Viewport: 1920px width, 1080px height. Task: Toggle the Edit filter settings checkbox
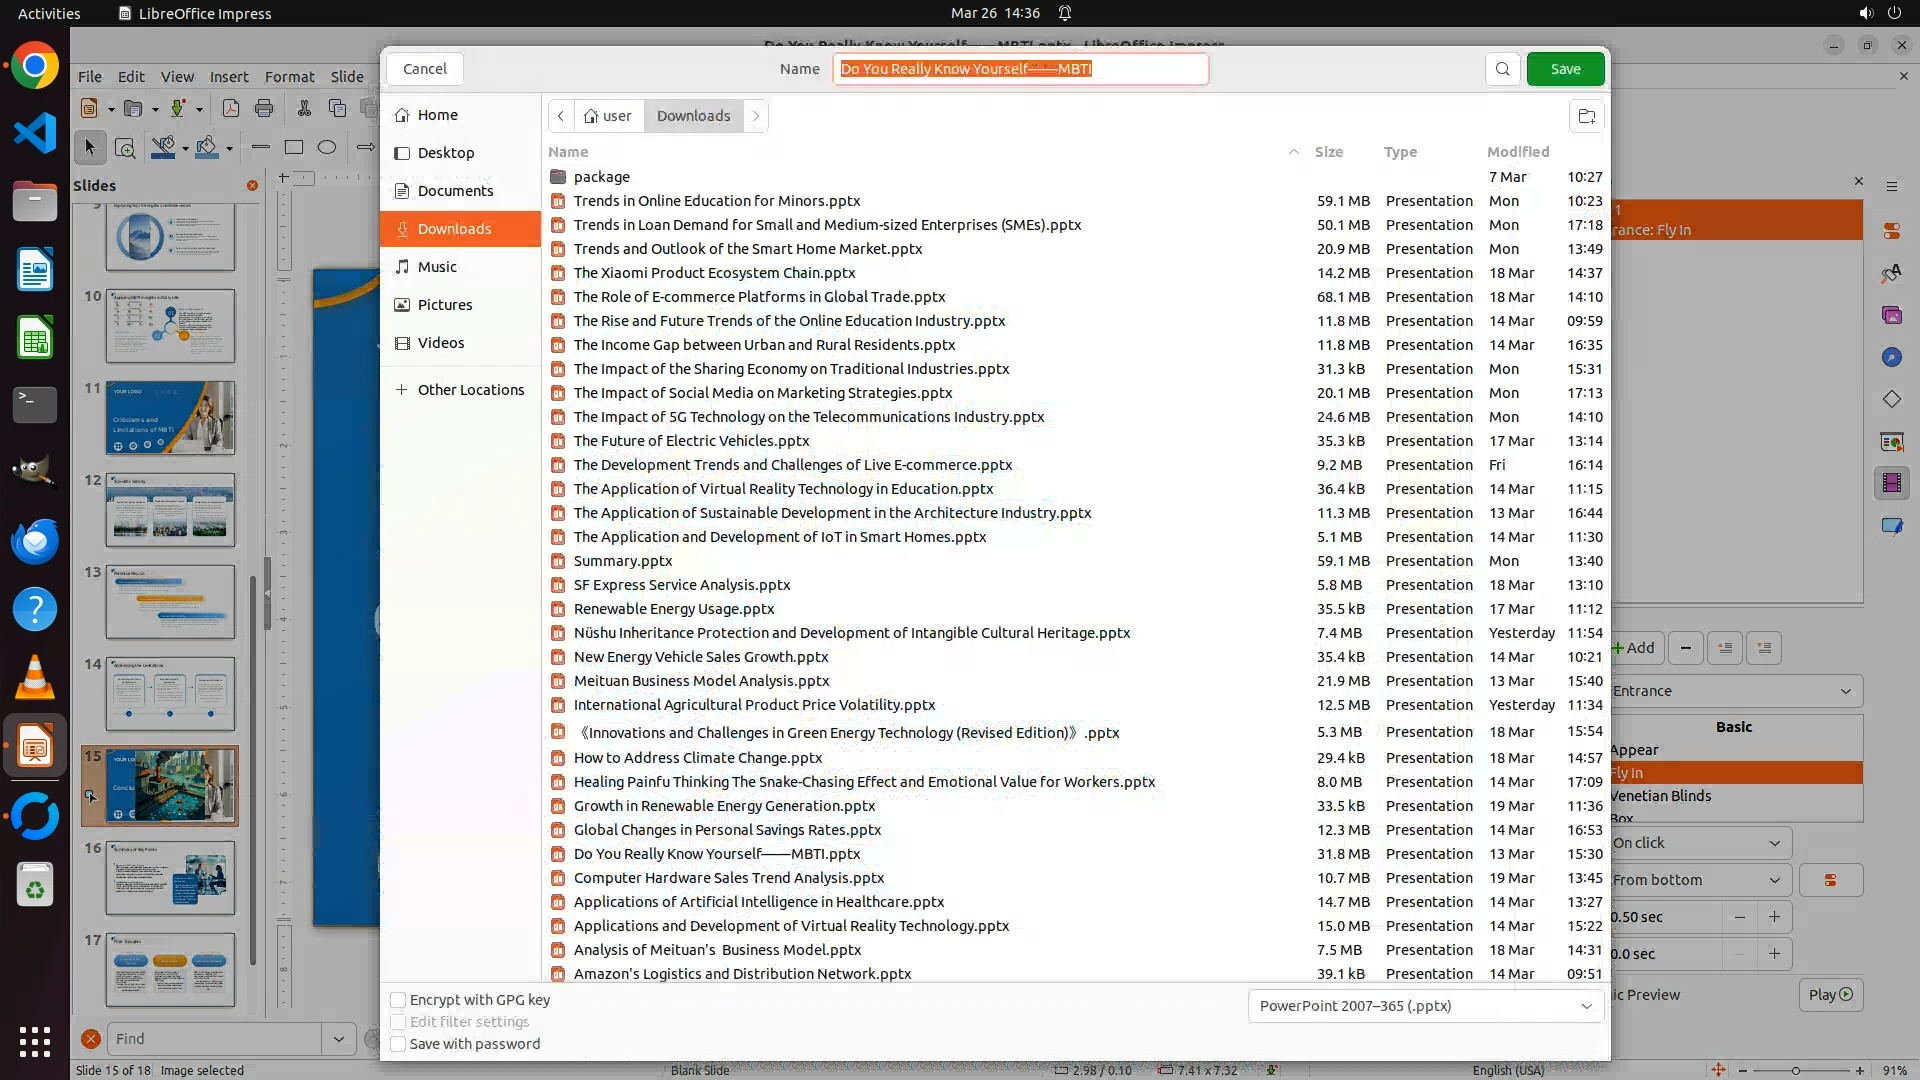(x=398, y=1022)
